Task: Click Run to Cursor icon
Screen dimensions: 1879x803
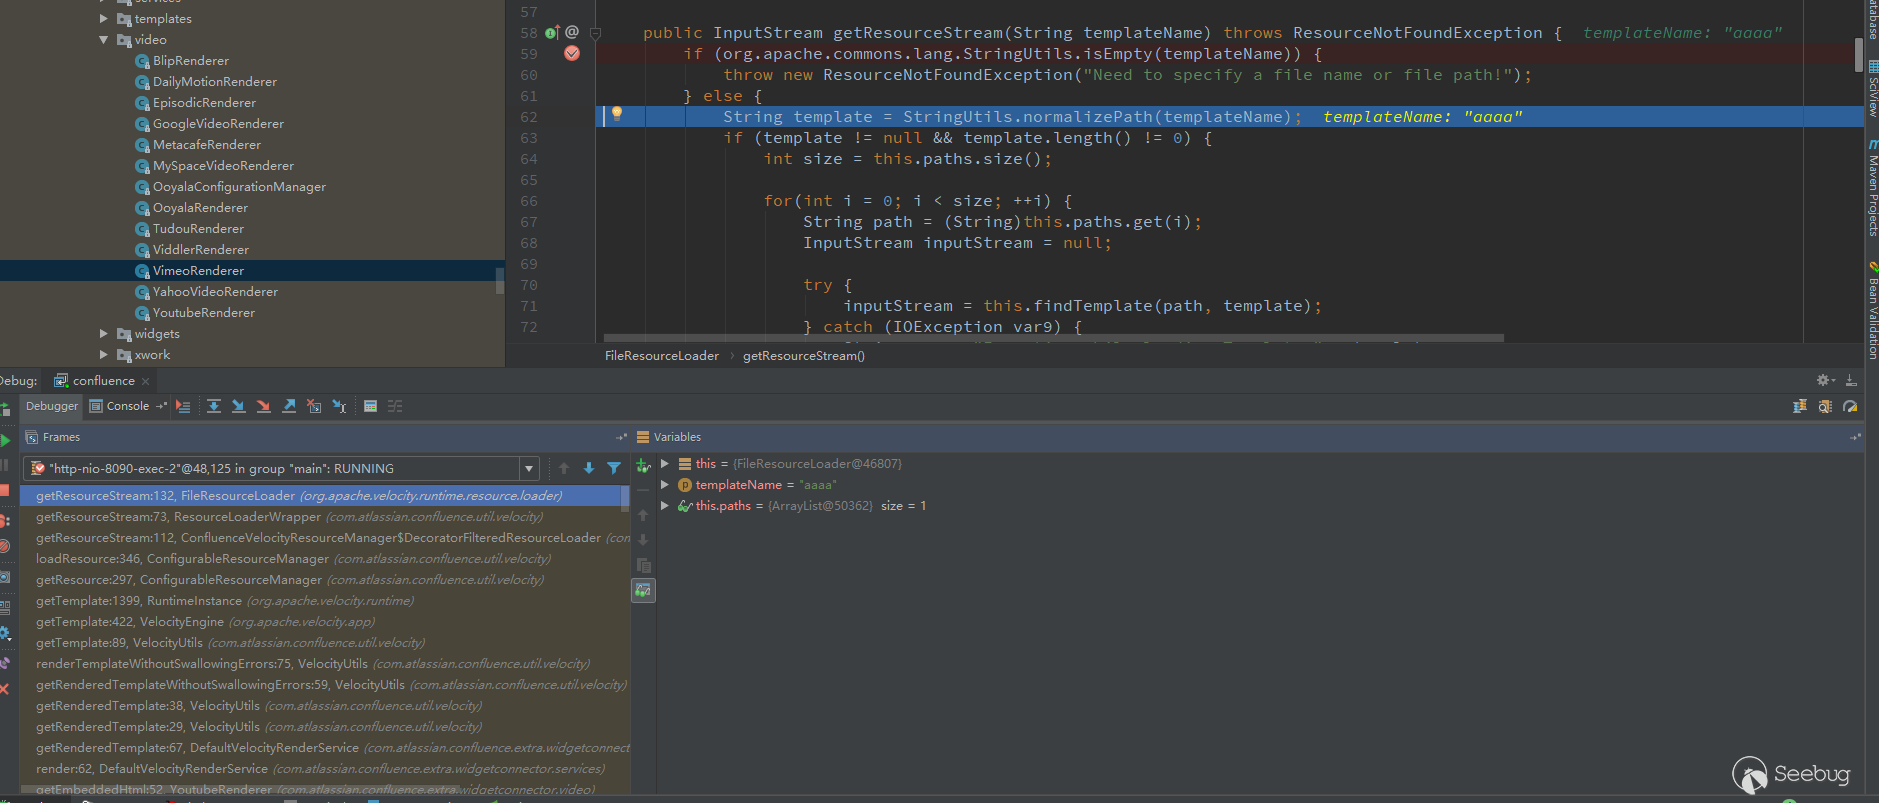Action: coord(339,406)
